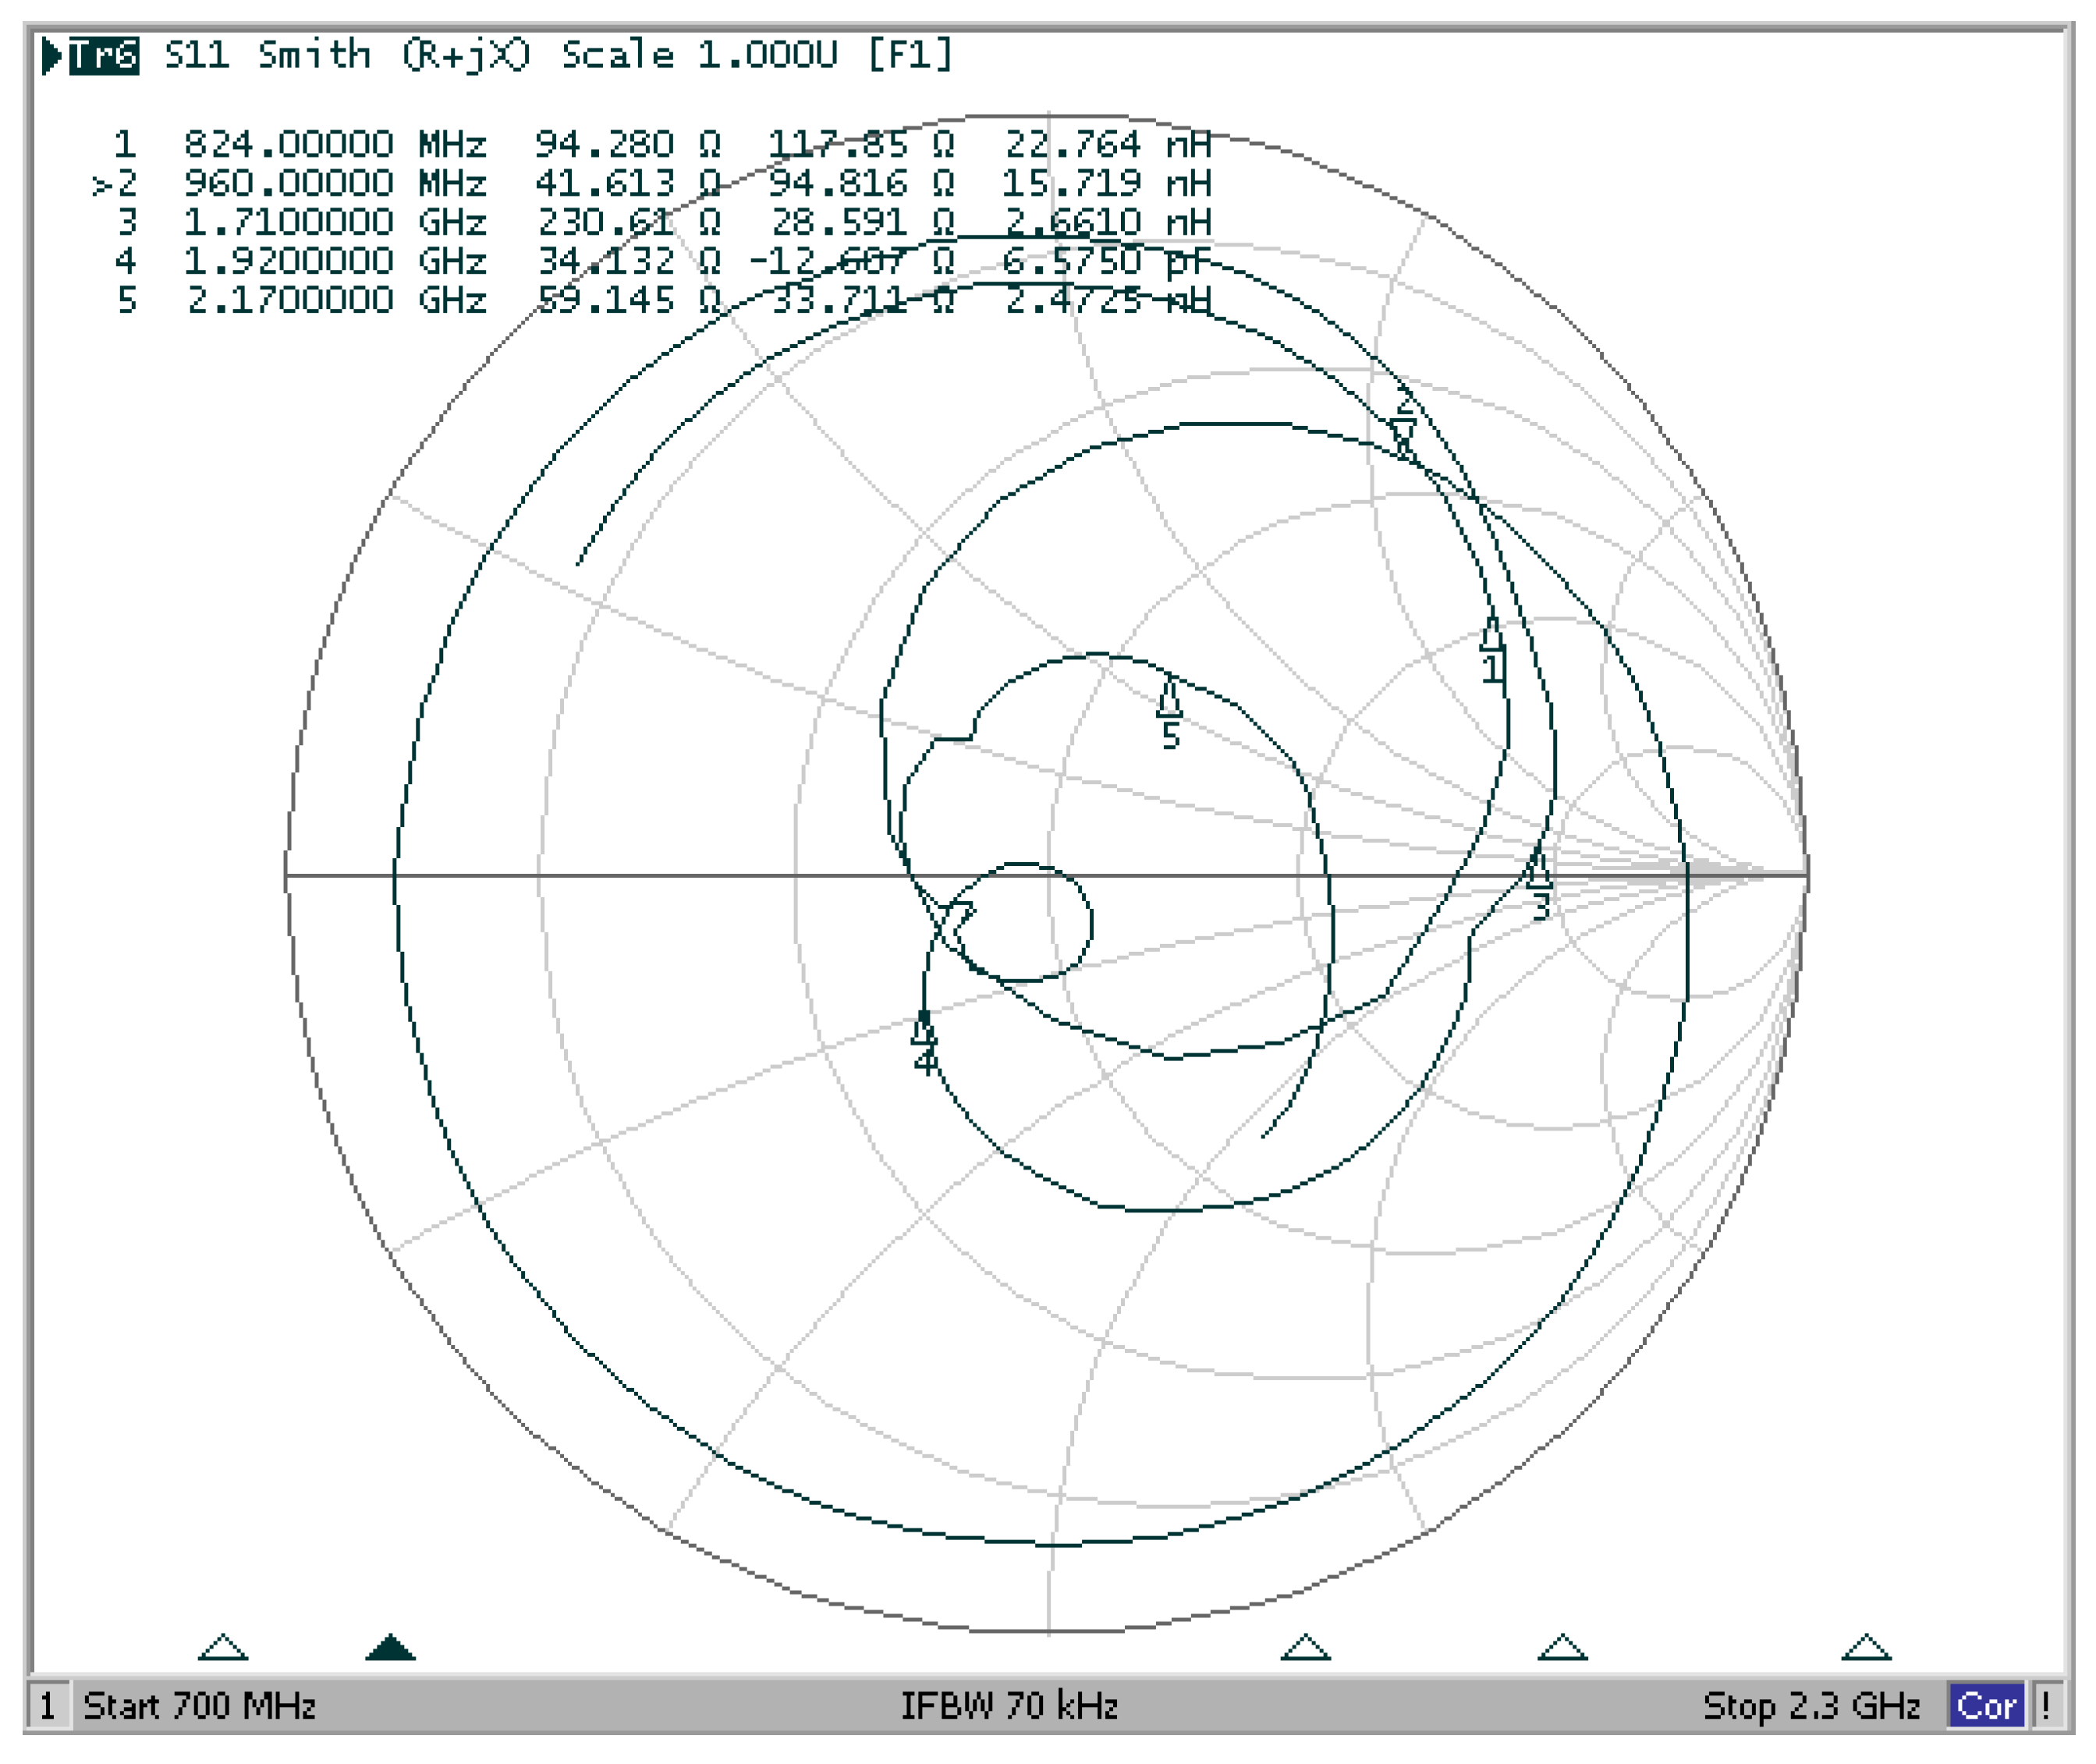Click the 22.764 nH inductance value
Image resolution: width=2096 pixels, height=1764 pixels.
tap(1108, 144)
